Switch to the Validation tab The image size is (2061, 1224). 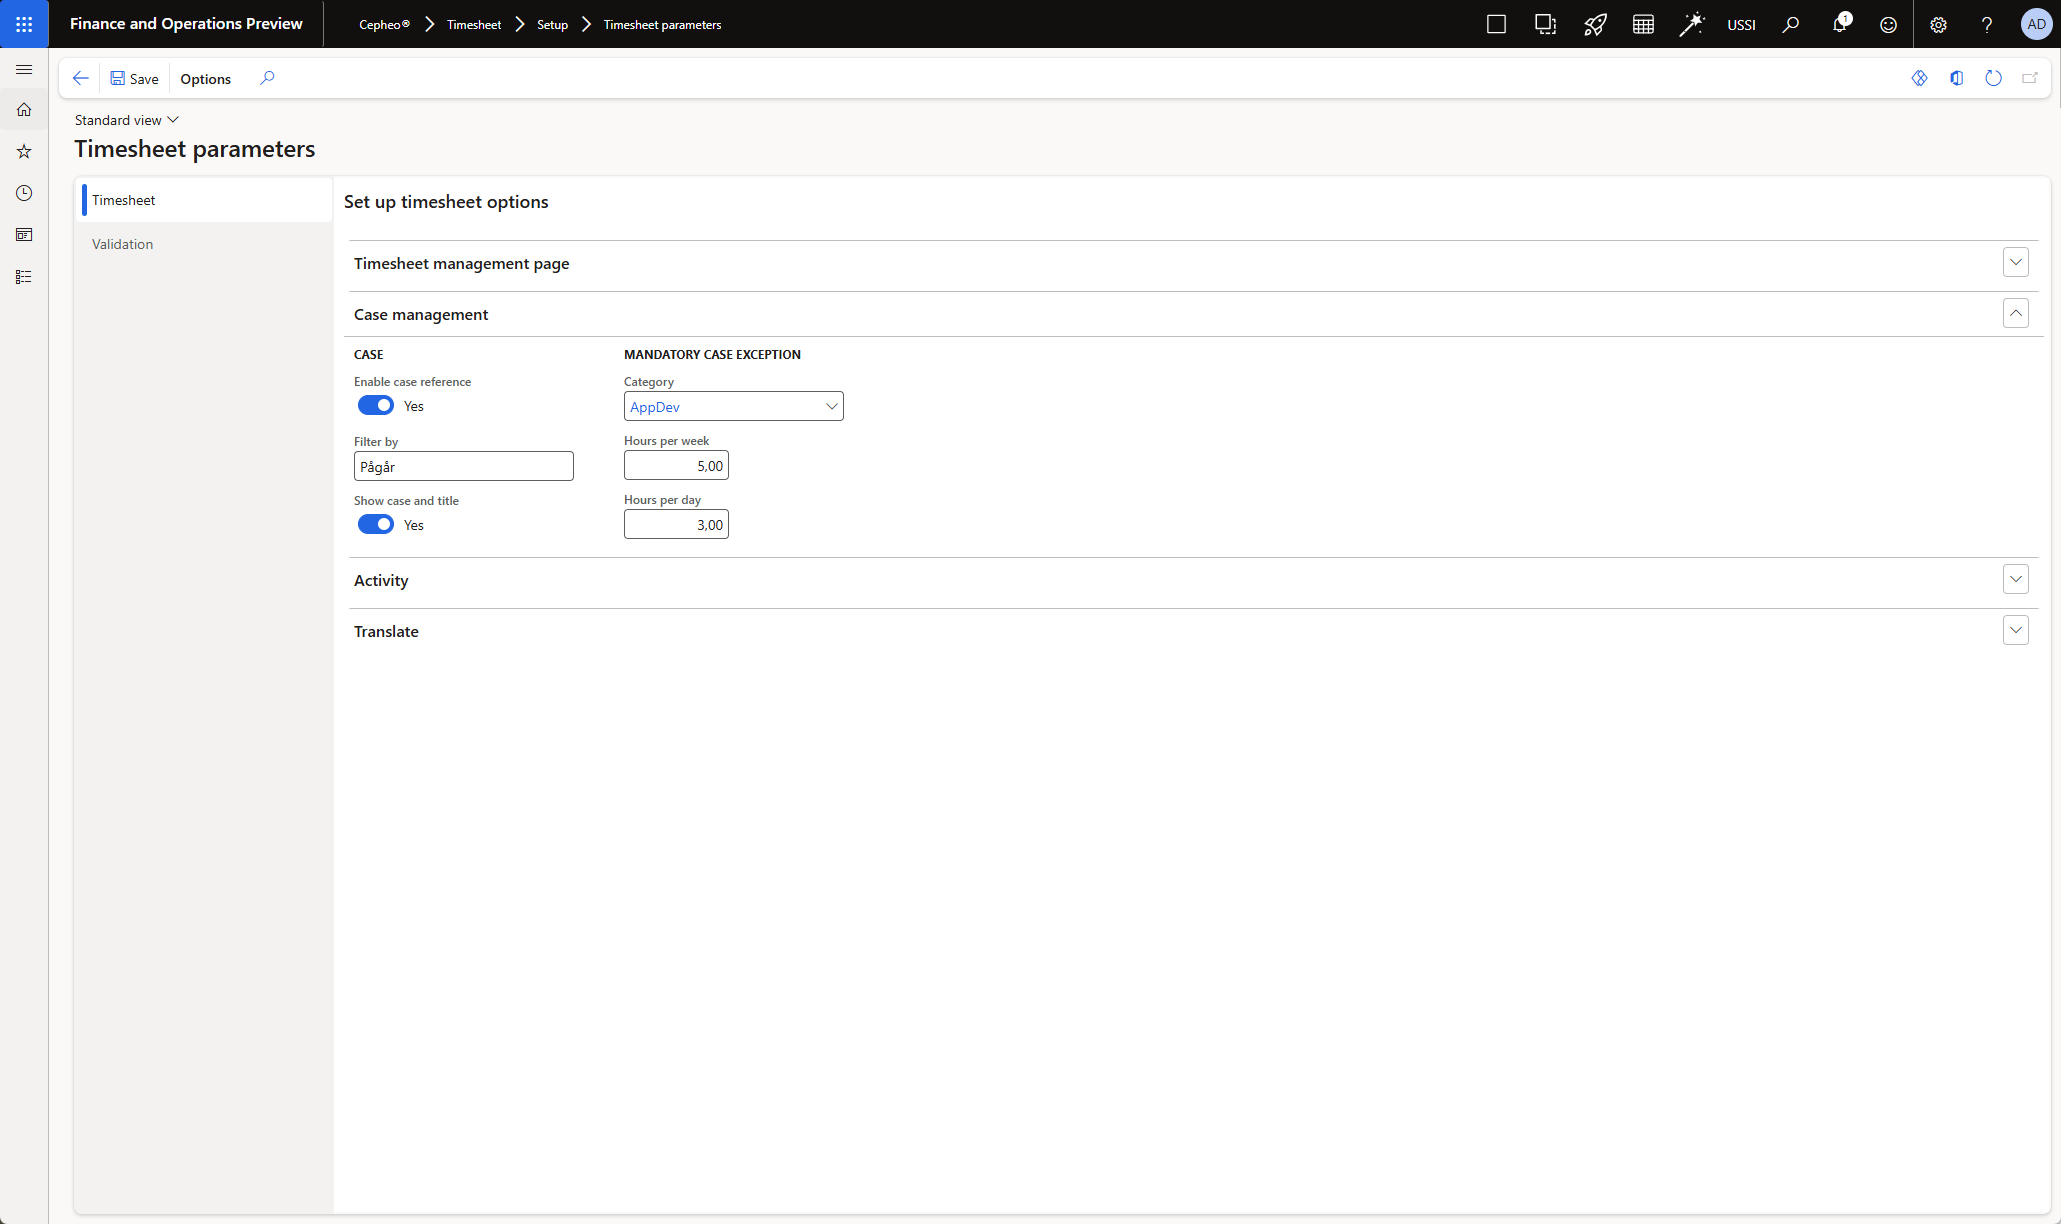[123, 244]
